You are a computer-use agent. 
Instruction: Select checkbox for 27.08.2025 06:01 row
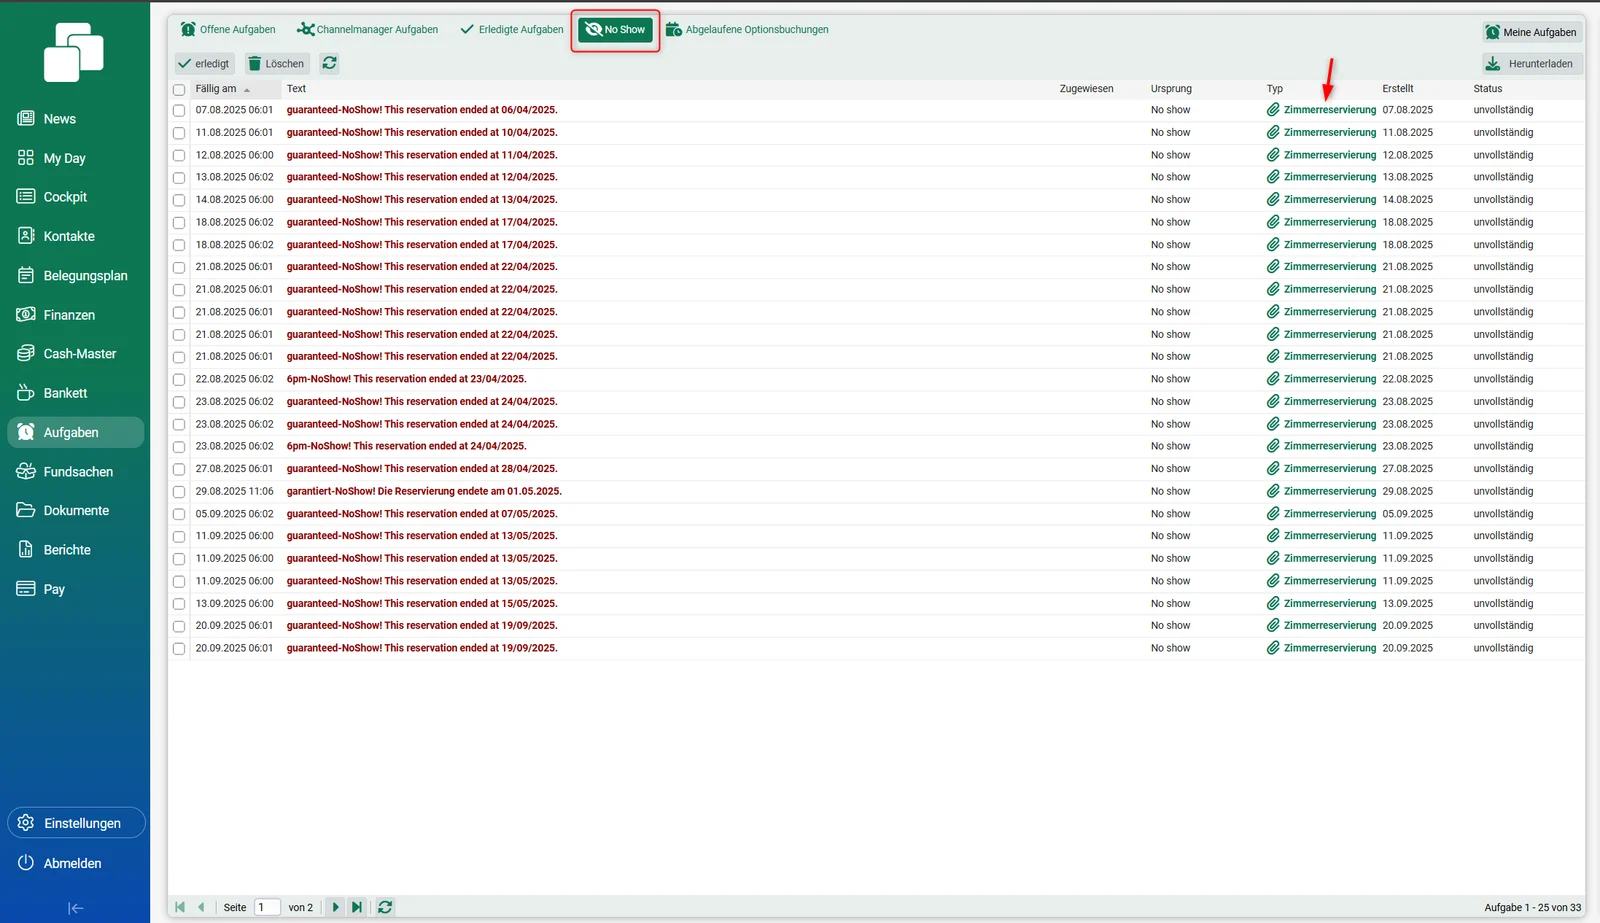coord(179,469)
